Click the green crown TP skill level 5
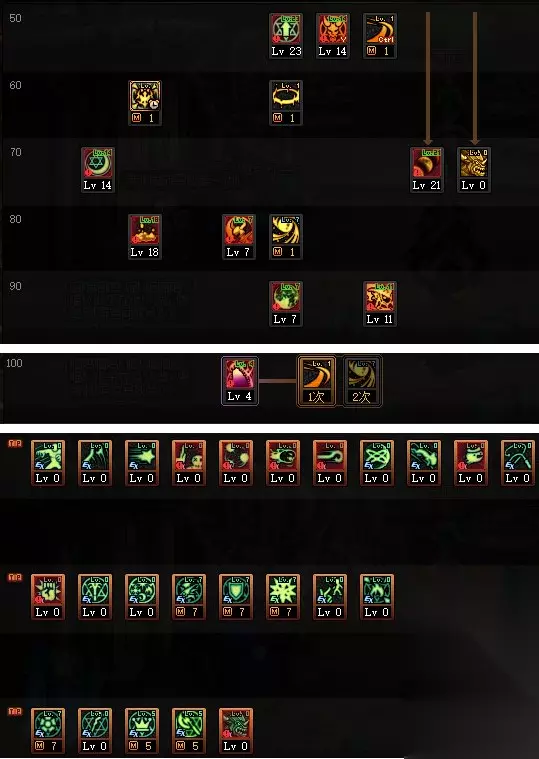The width and height of the screenshot is (539, 759). (x=142, y=731)
